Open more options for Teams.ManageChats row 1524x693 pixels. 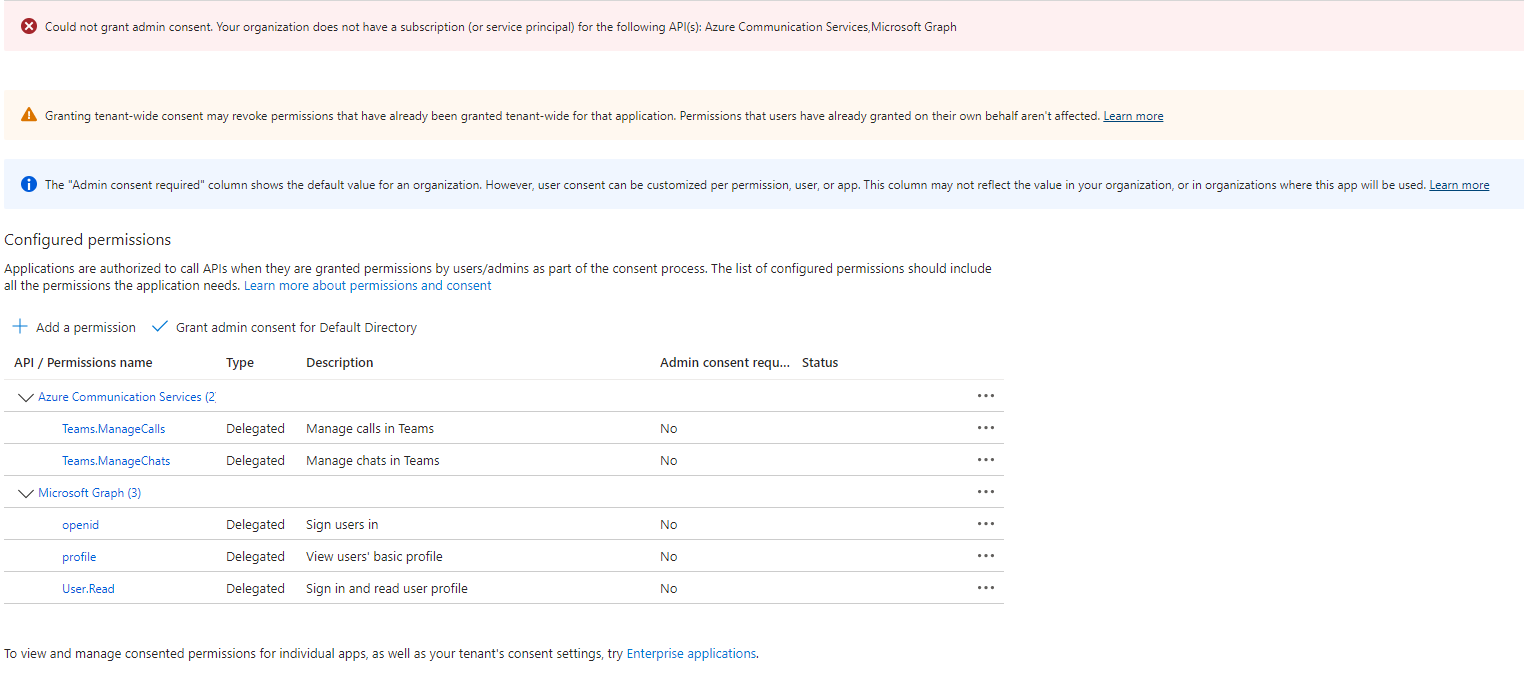tap(986, 460)
